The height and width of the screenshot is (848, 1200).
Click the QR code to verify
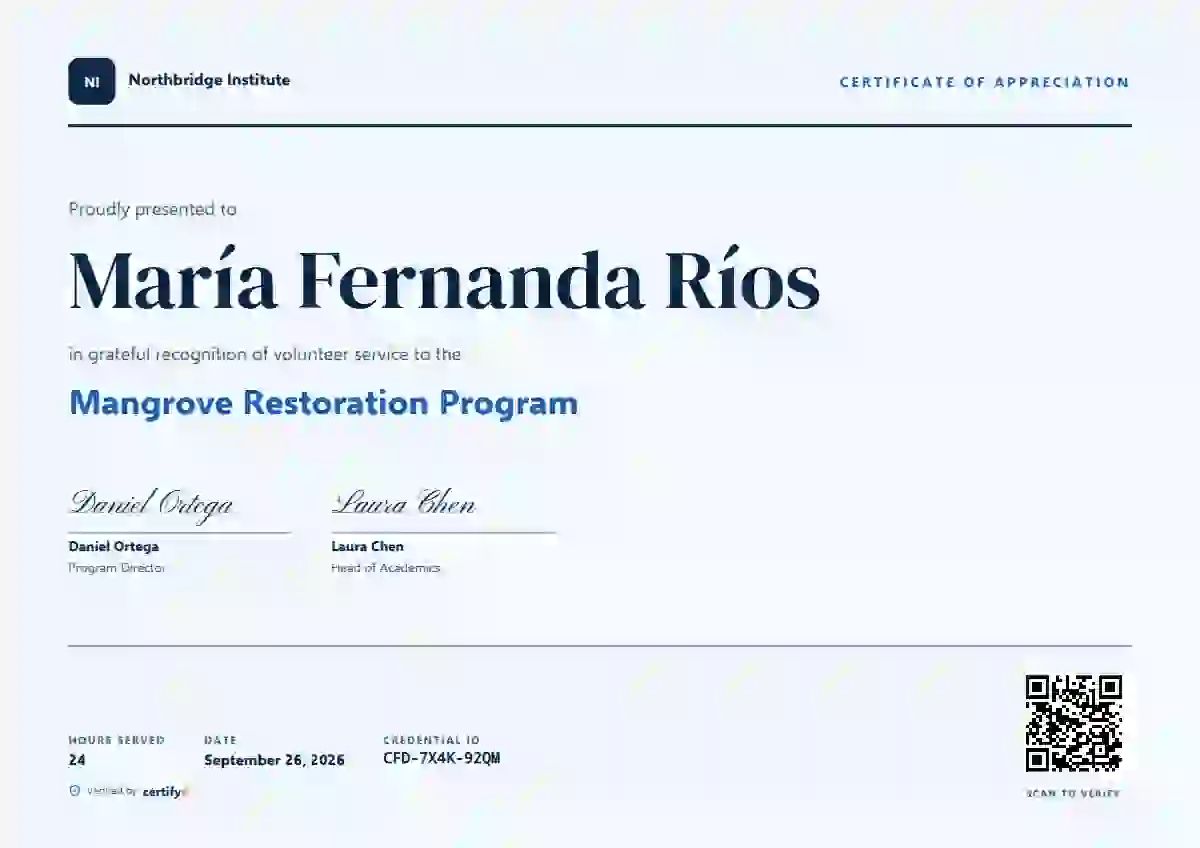(x=1074, y=723)
